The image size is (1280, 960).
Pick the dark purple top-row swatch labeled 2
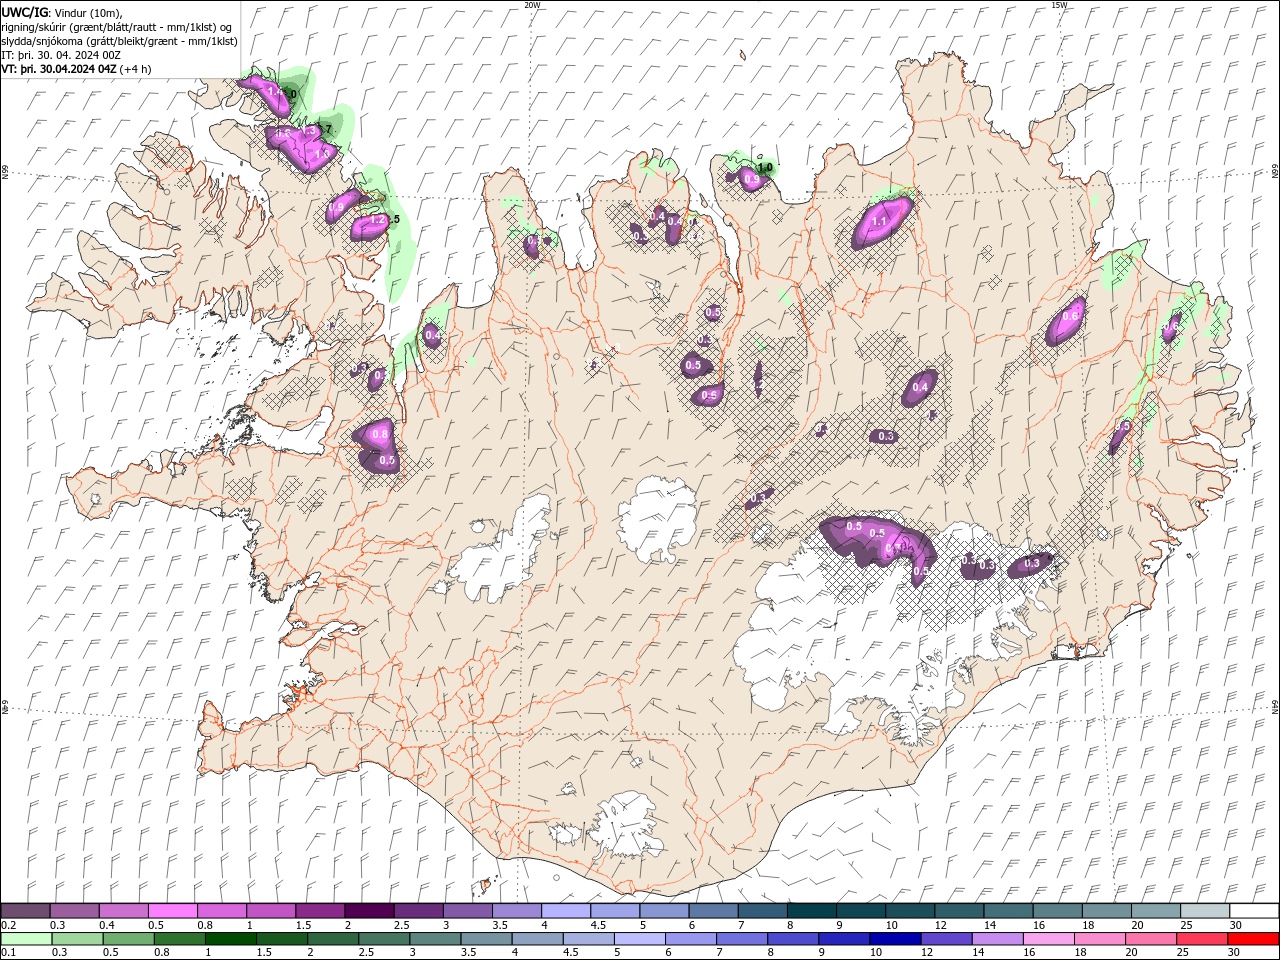[369, 911]
